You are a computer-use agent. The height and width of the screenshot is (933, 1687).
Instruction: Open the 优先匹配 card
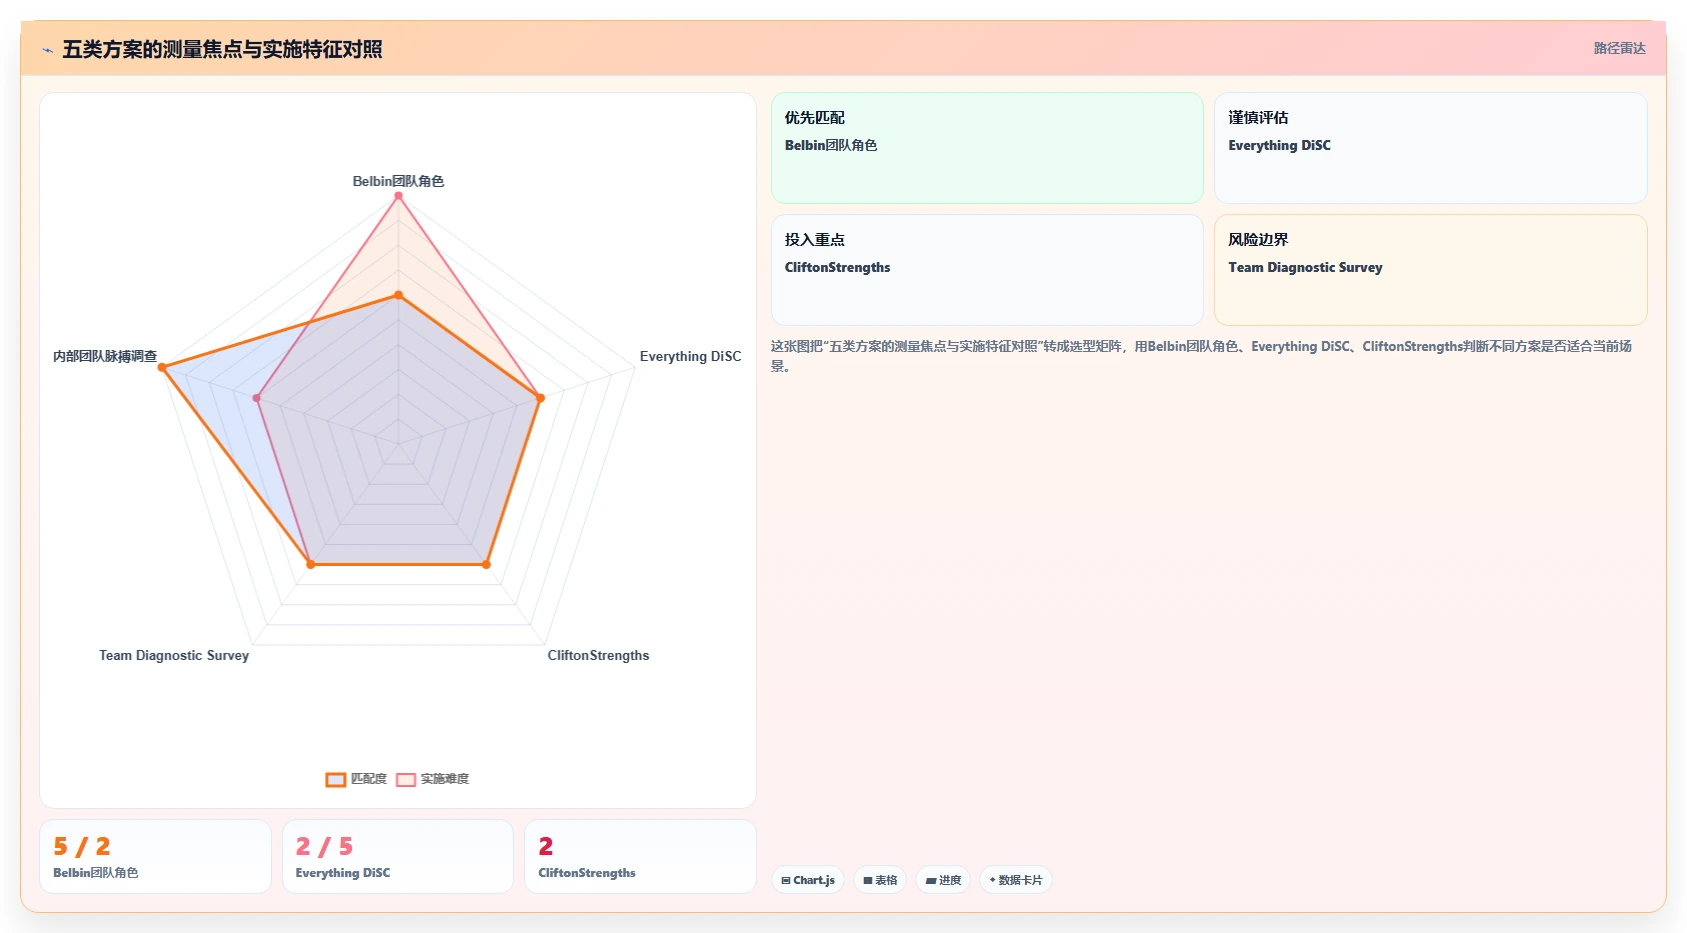click(987, 148)
